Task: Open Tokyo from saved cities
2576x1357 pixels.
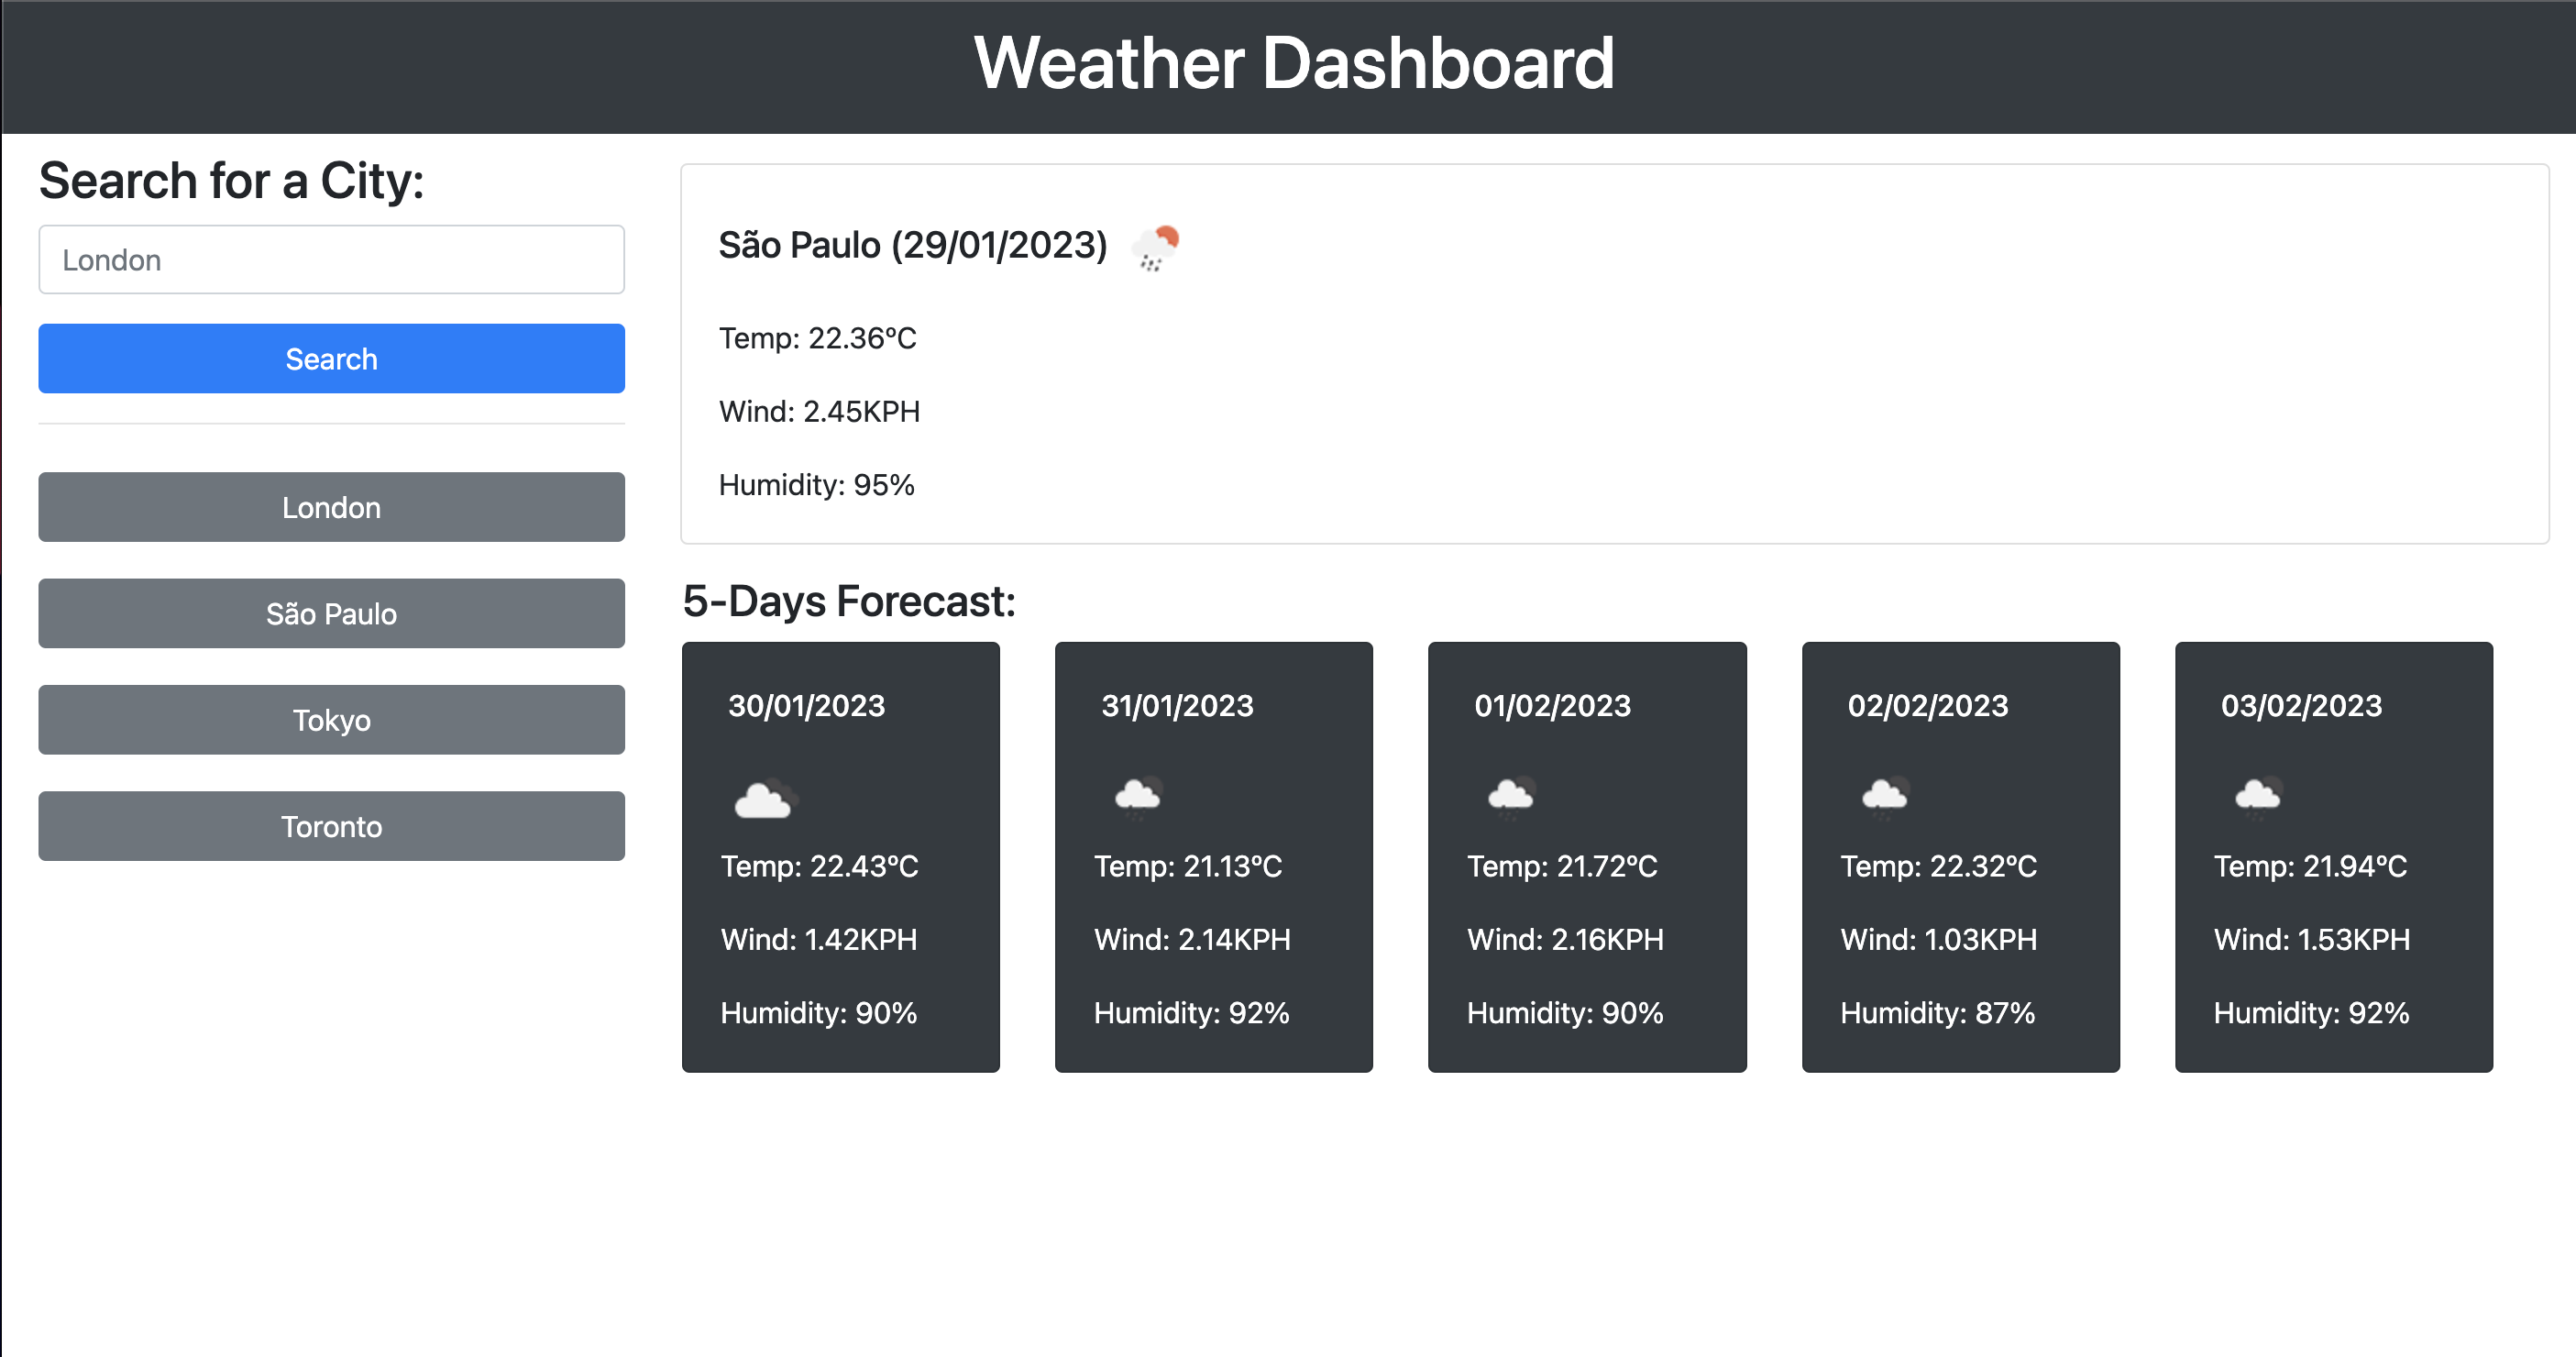Action: coord(331,720)
